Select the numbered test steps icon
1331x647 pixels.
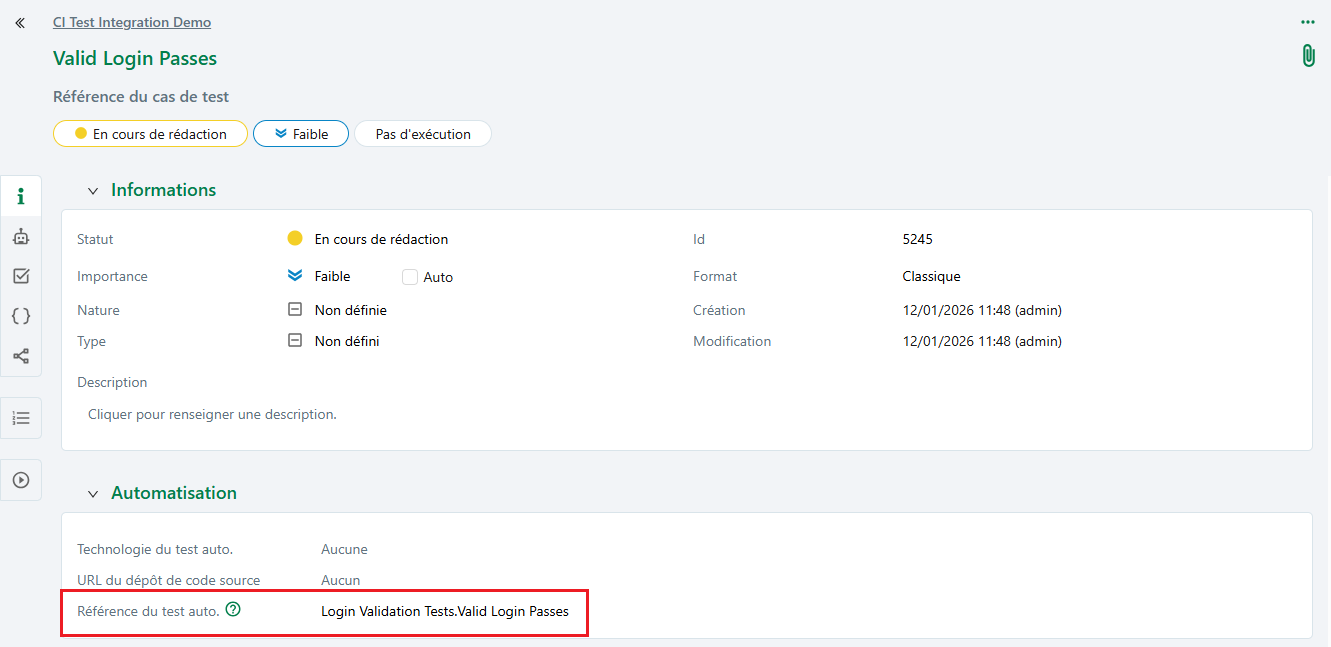[x=21, y=417]
